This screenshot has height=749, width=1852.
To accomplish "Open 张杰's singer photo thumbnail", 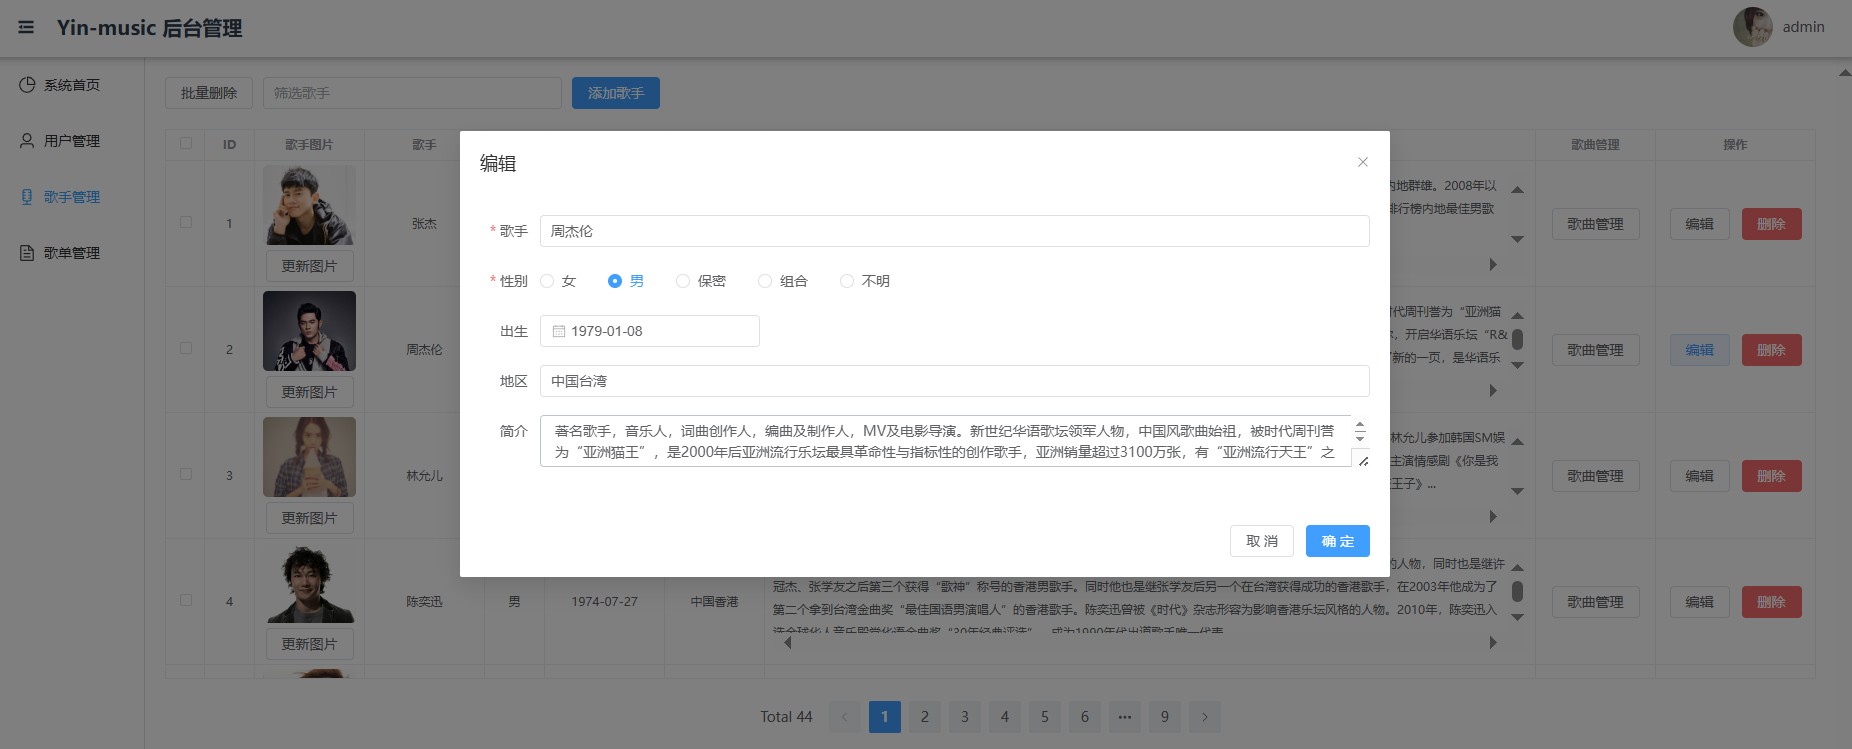I will pyautogui.click(x=310, y=205).
